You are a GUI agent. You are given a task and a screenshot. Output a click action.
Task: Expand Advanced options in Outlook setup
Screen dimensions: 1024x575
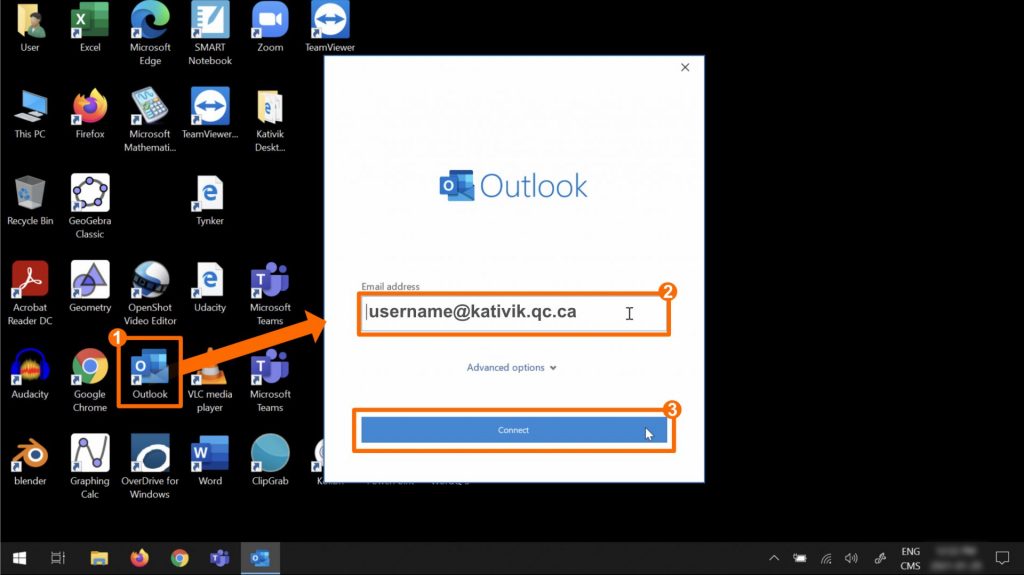(511, 368)
